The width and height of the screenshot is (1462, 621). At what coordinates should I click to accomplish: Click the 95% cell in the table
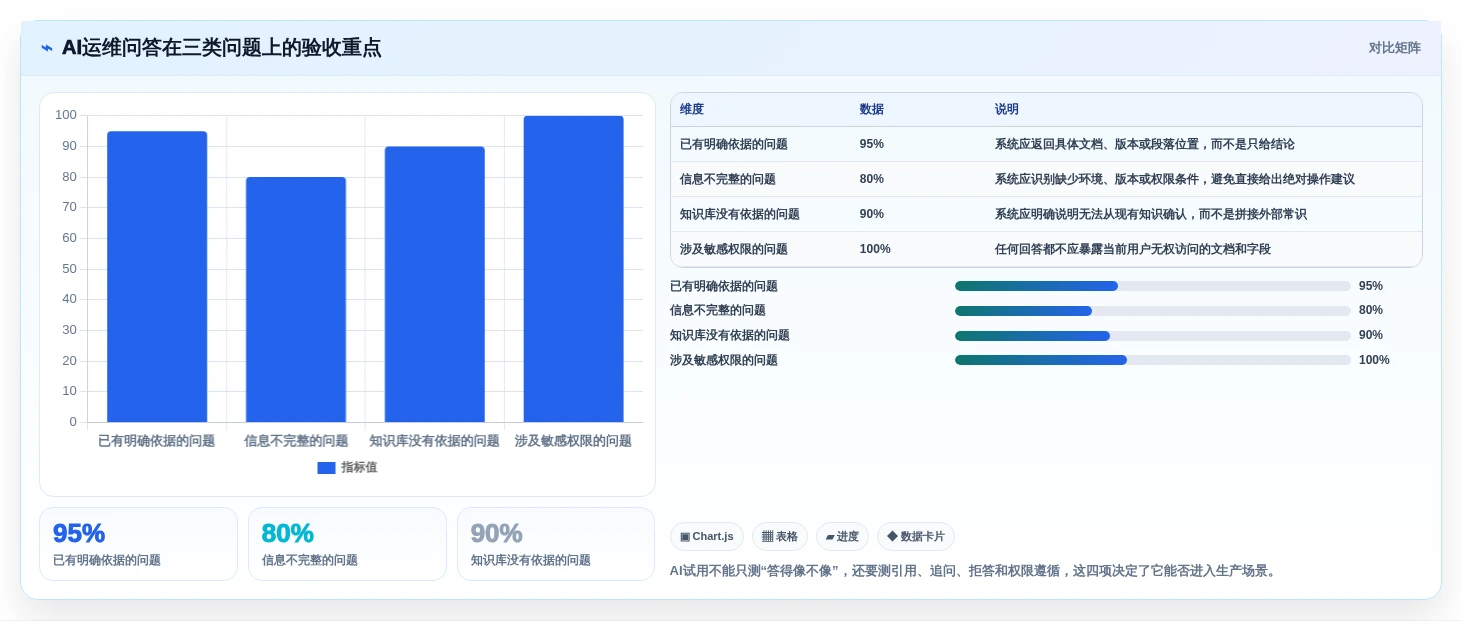point(871,144)
